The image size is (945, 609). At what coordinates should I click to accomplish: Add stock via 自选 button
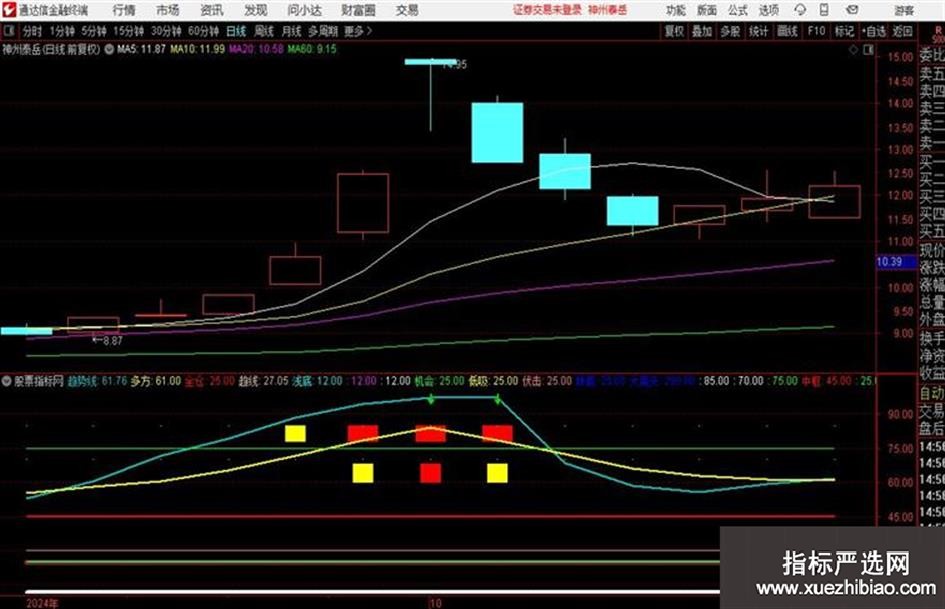[x=874, y=31]
